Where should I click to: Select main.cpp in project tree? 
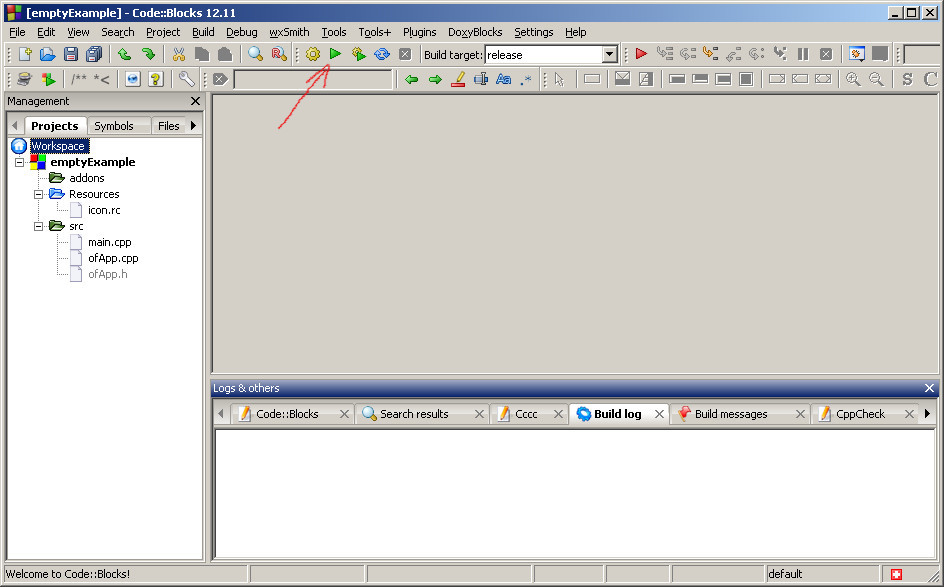click(110, 242)
